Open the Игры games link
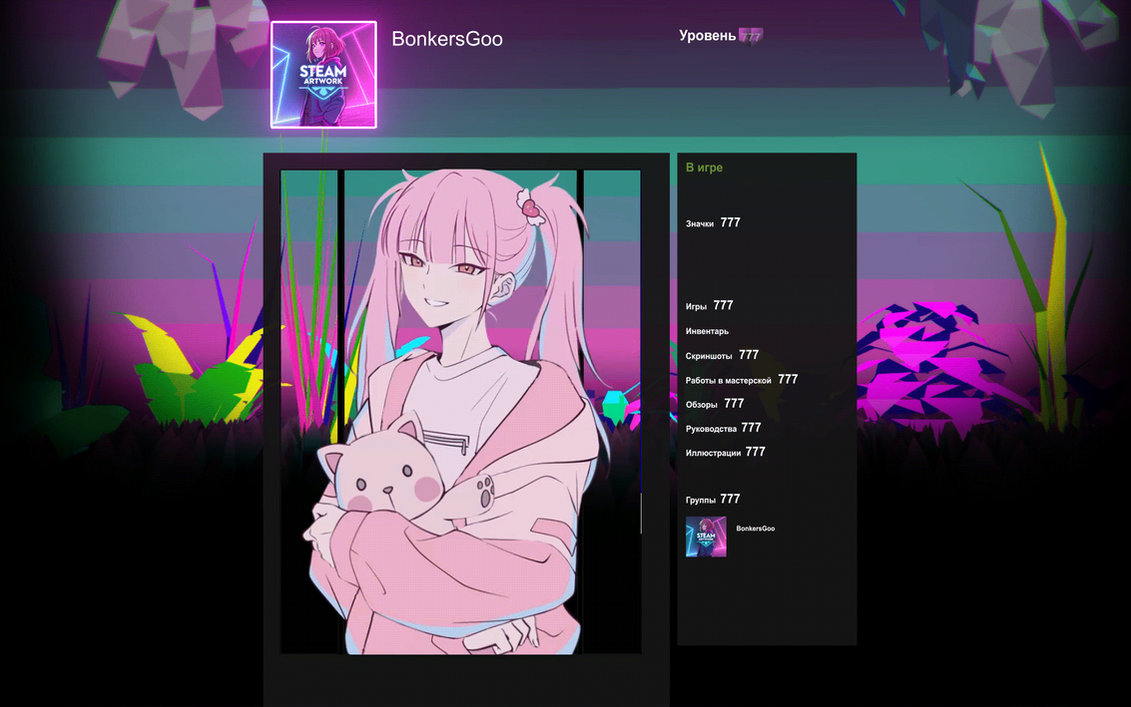The height and width of the screenshot is (707, 1131). pos(696,307)
